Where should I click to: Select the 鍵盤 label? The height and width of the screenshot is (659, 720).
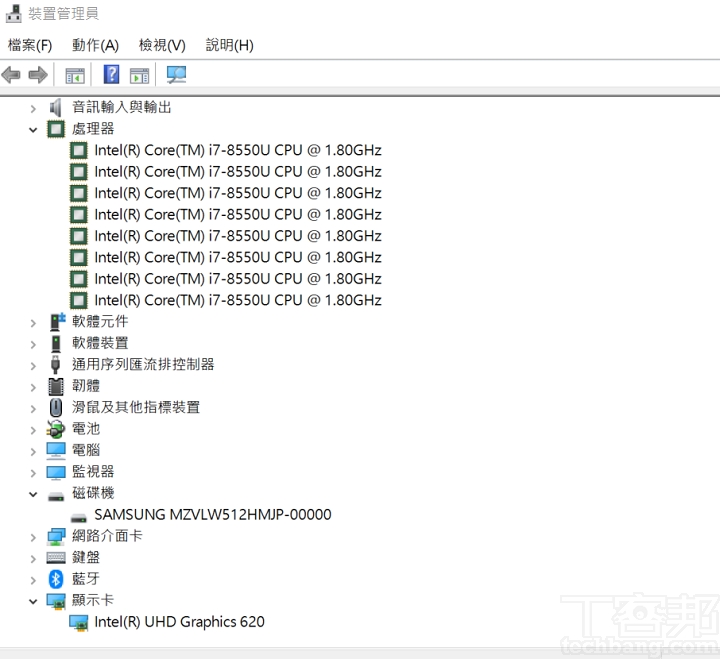(85, 558)
